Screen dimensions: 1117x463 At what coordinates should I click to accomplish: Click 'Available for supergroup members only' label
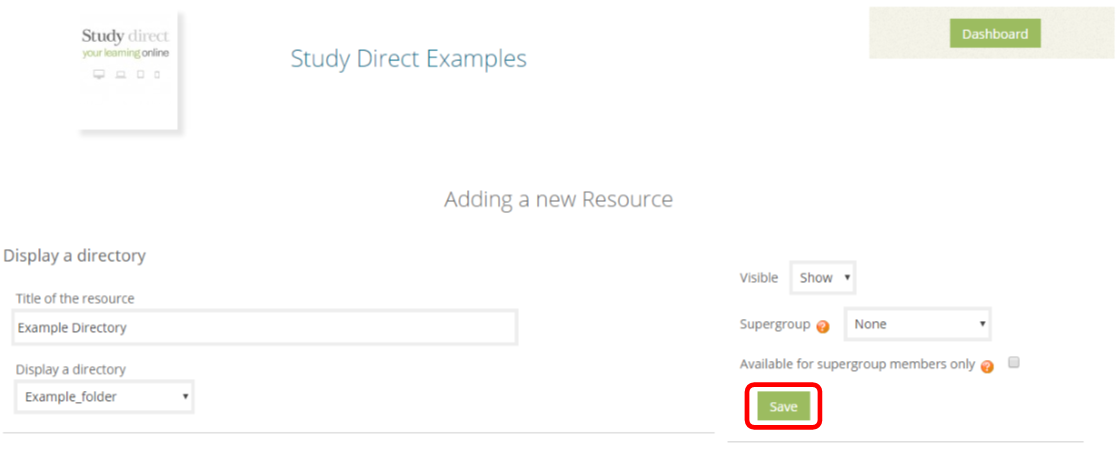[857, 364]
